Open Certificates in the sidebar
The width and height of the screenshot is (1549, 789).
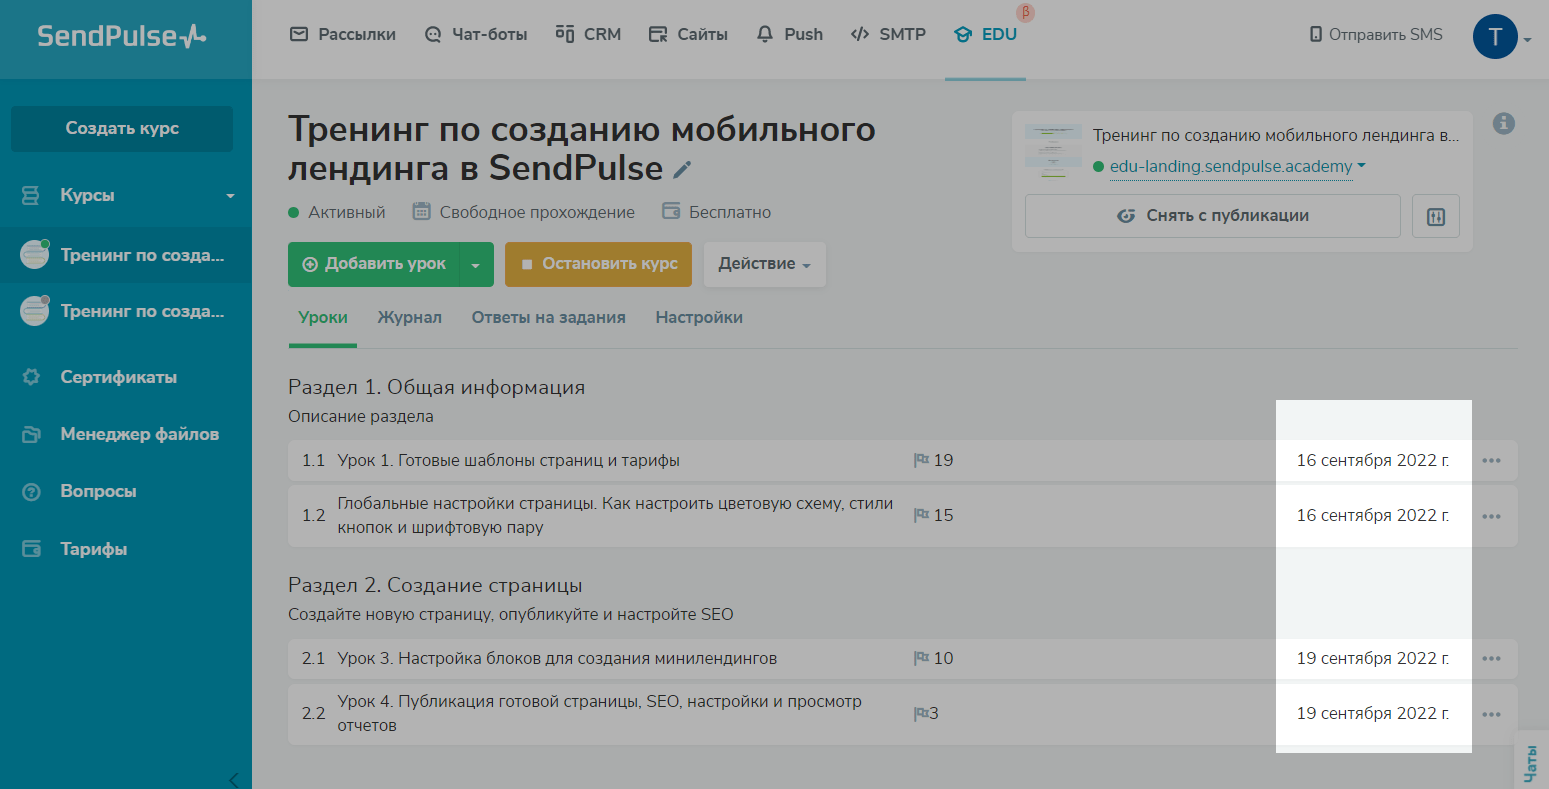(x=118, y=377)
